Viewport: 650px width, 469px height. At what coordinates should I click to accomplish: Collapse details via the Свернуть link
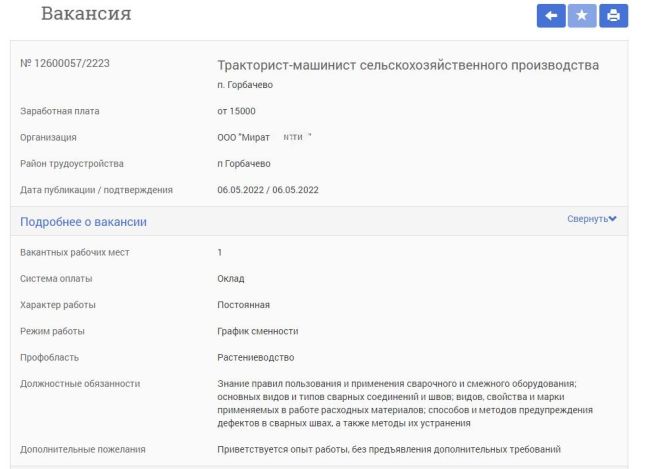tap(587, 219)
